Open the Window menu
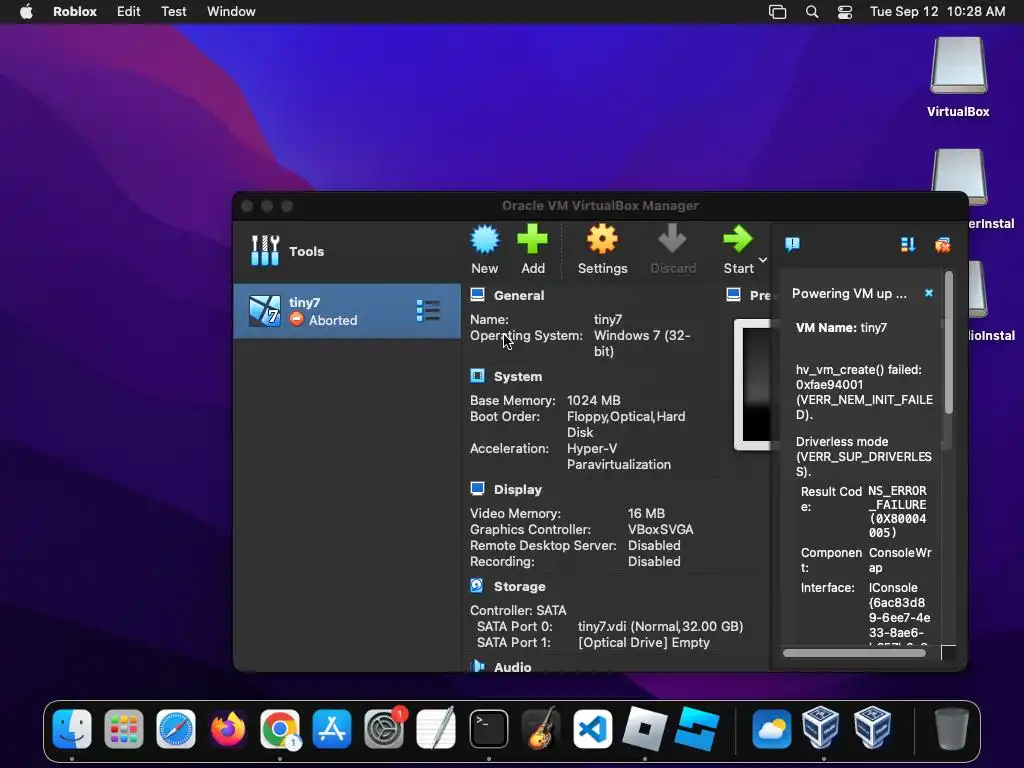1024x768 pixels. [231, 12]
